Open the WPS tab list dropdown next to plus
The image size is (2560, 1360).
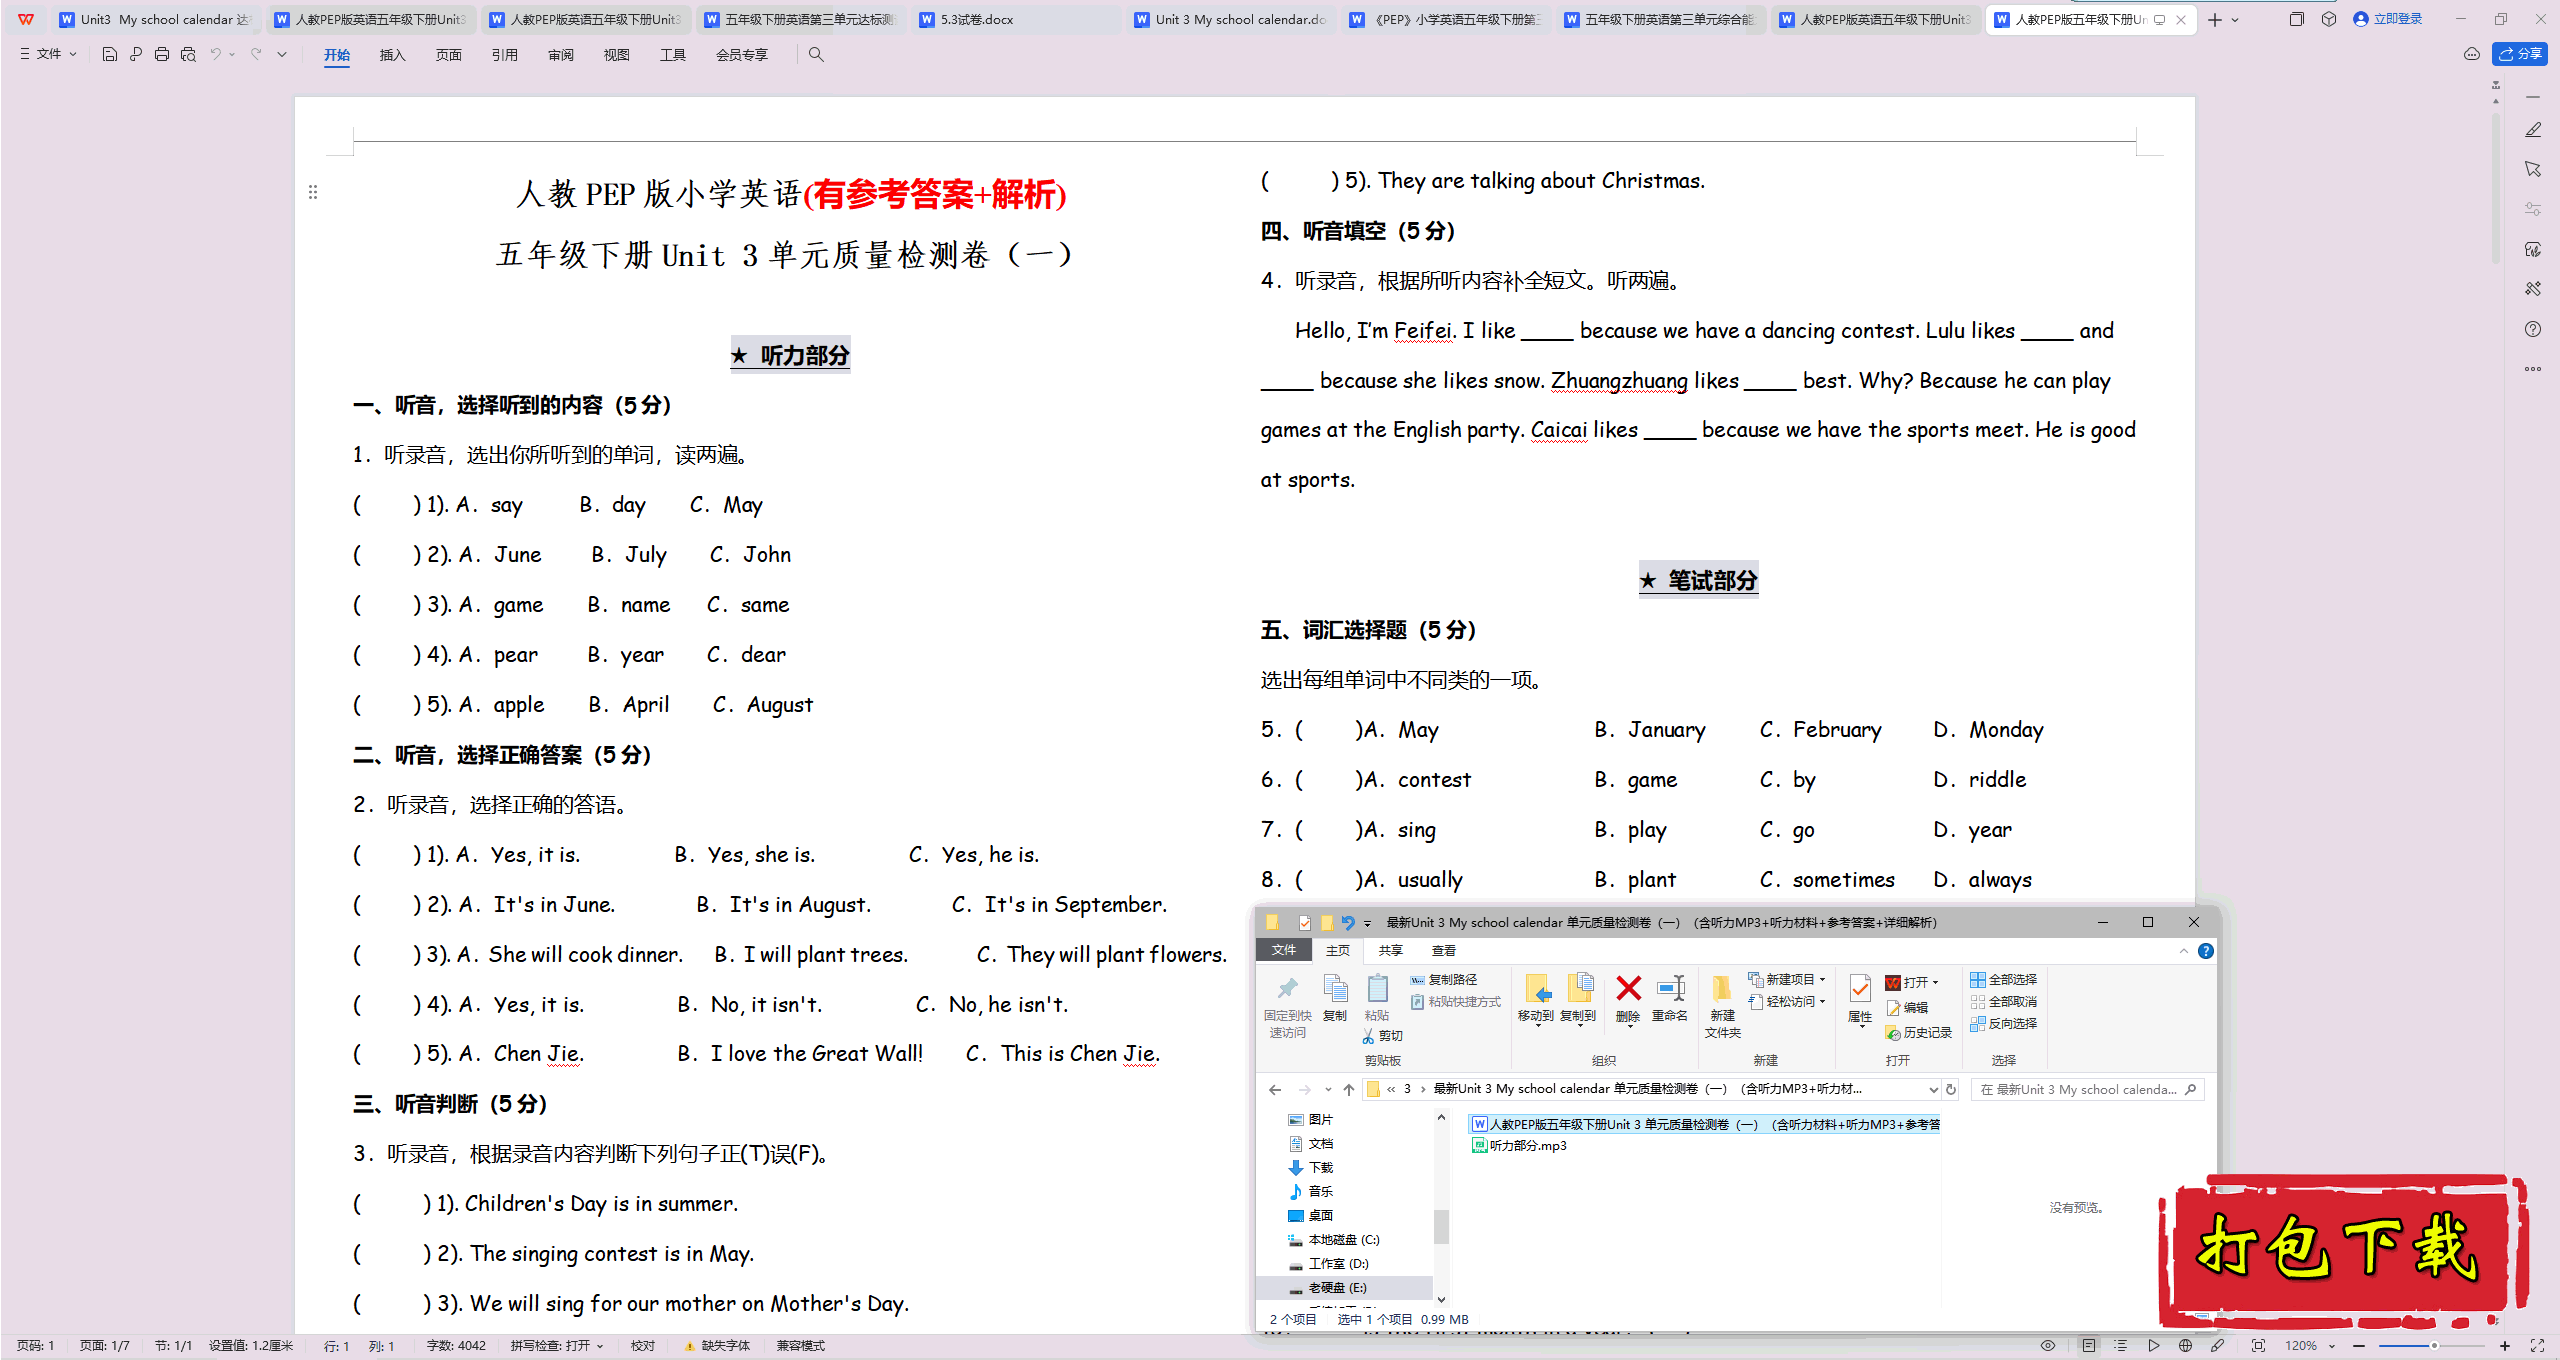tap(2235, 20)
